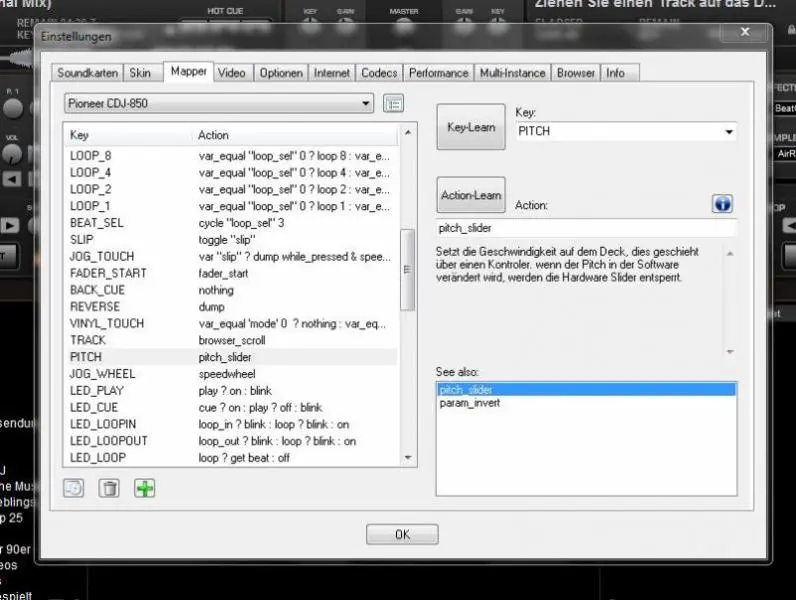Open the blue action info icon
The height and width of the screenshot is (600, 796).
tap(722, 204)
